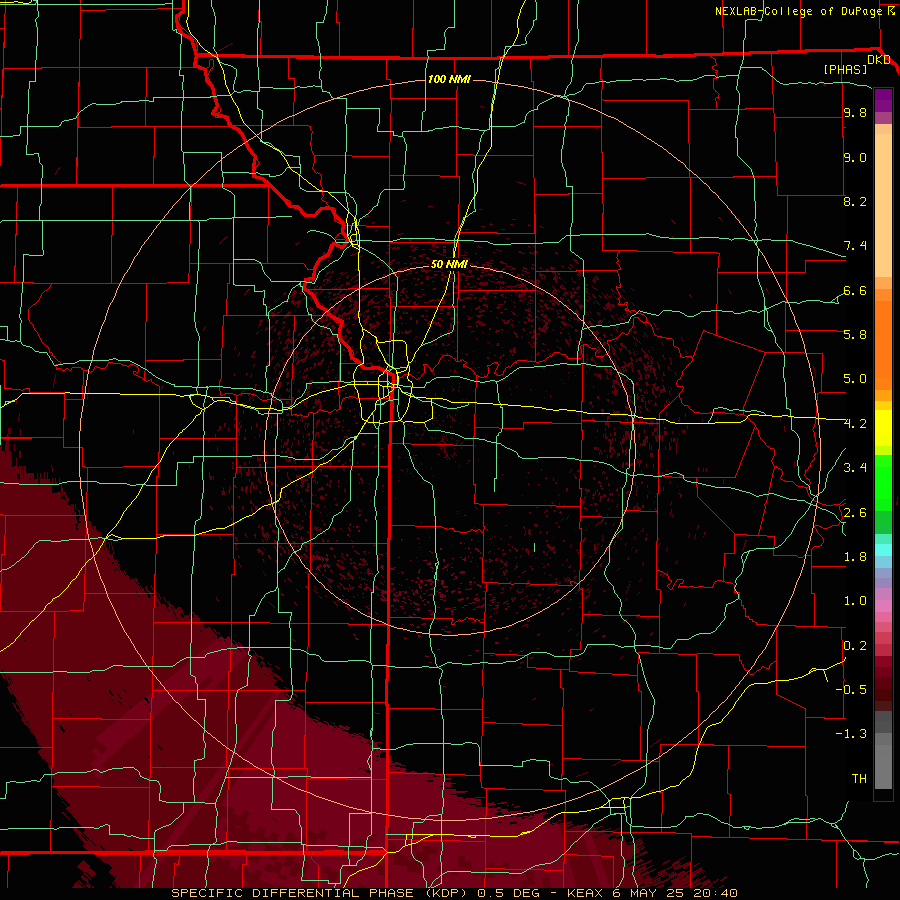Click the "KEAX" radar site identifier
This screenshot has height=900, width=900.
point(584,893)
